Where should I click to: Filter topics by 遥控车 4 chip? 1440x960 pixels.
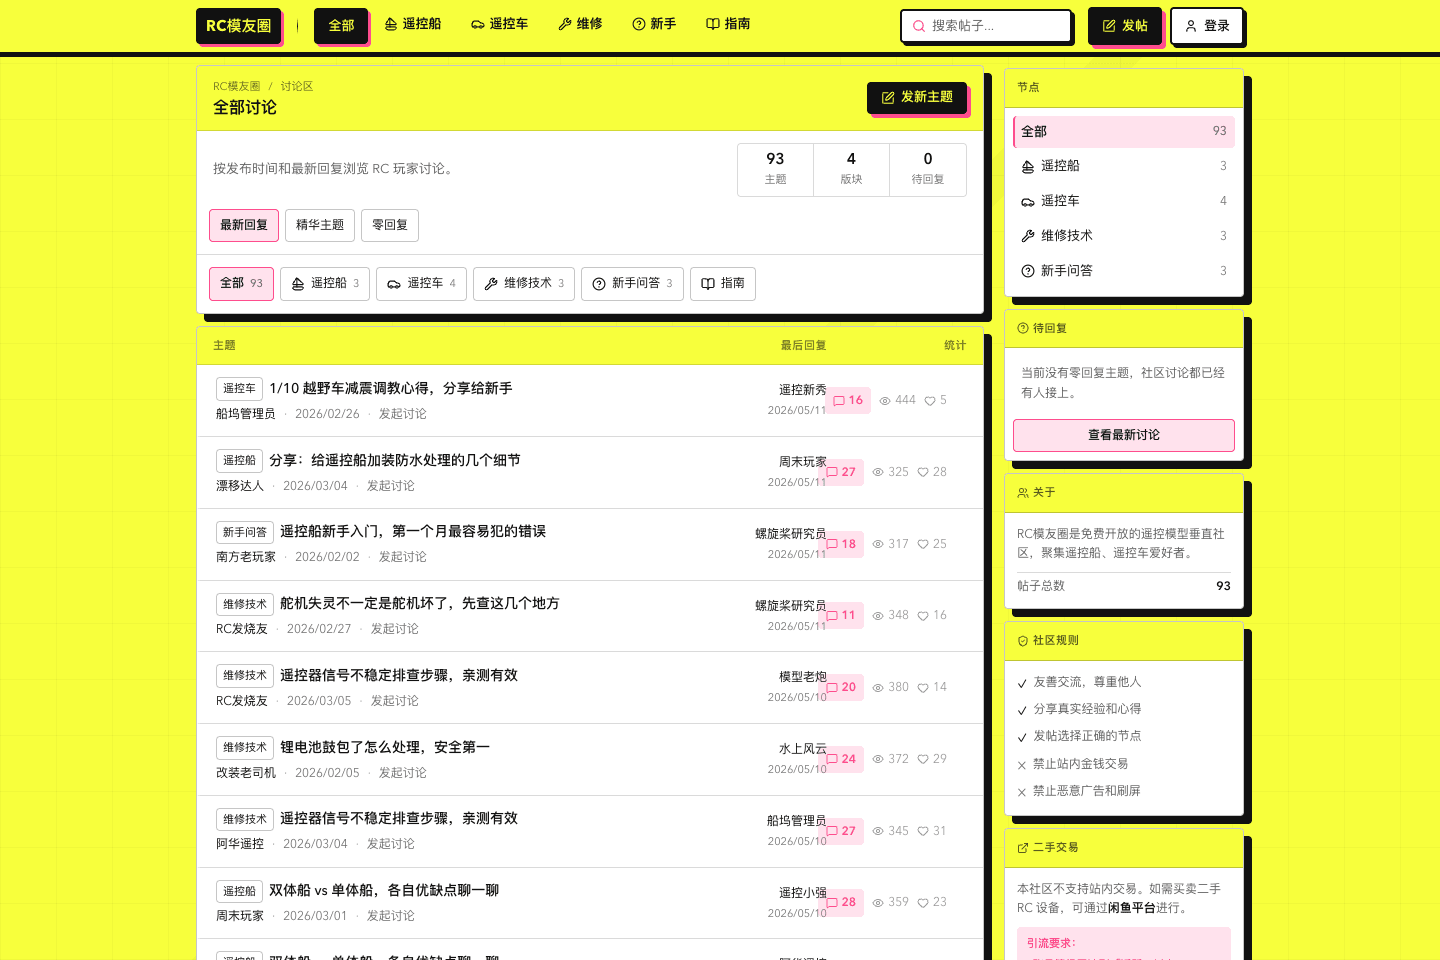pyautogui.click(x=421, y=284)
